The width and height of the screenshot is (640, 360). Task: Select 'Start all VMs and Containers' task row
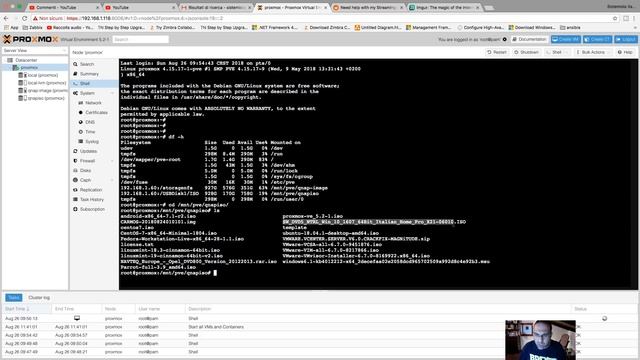pyautogui.click(x=319, y=327)
